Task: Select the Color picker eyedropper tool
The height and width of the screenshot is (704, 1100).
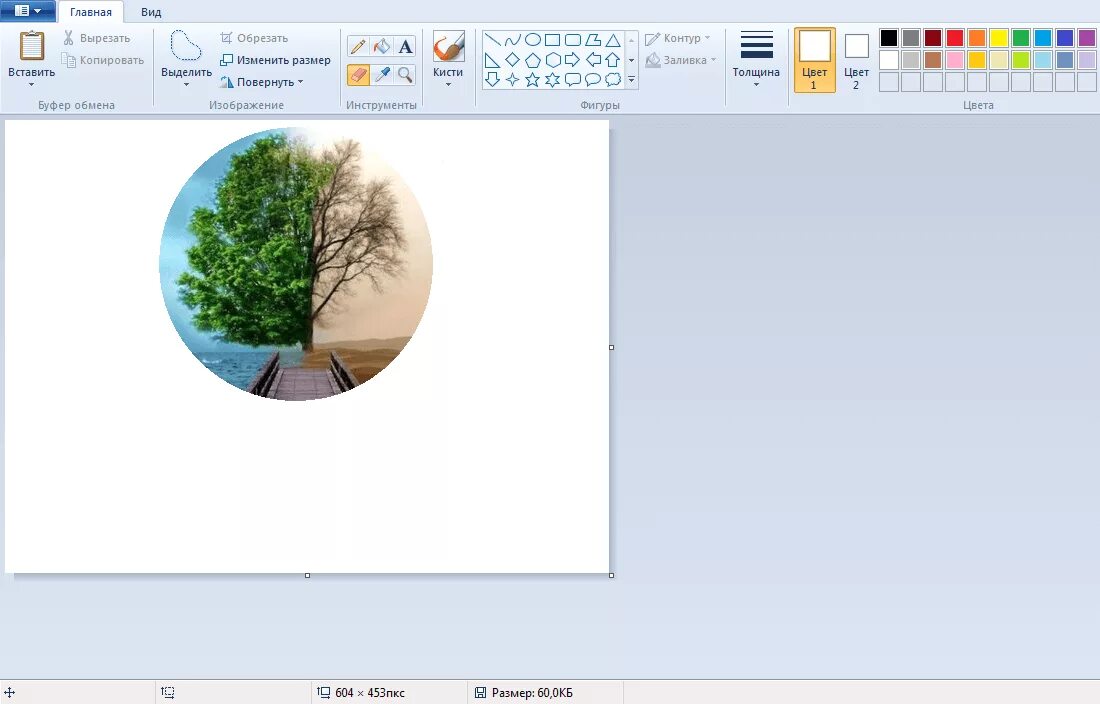Action: 382,74
